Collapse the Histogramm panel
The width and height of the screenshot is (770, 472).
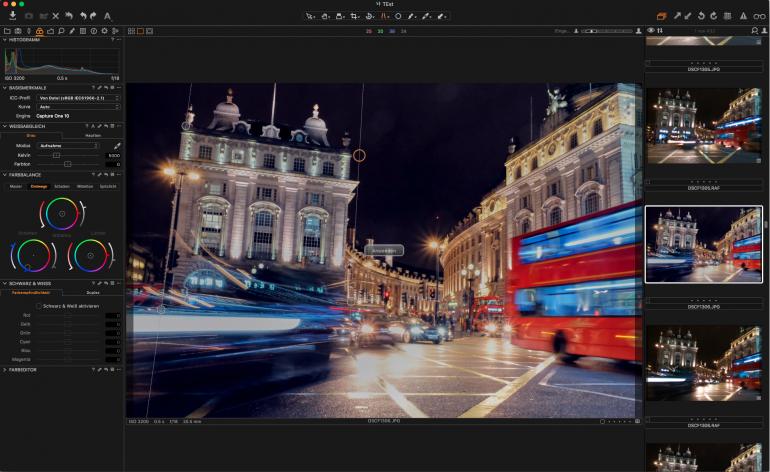[x=4, y=40]
